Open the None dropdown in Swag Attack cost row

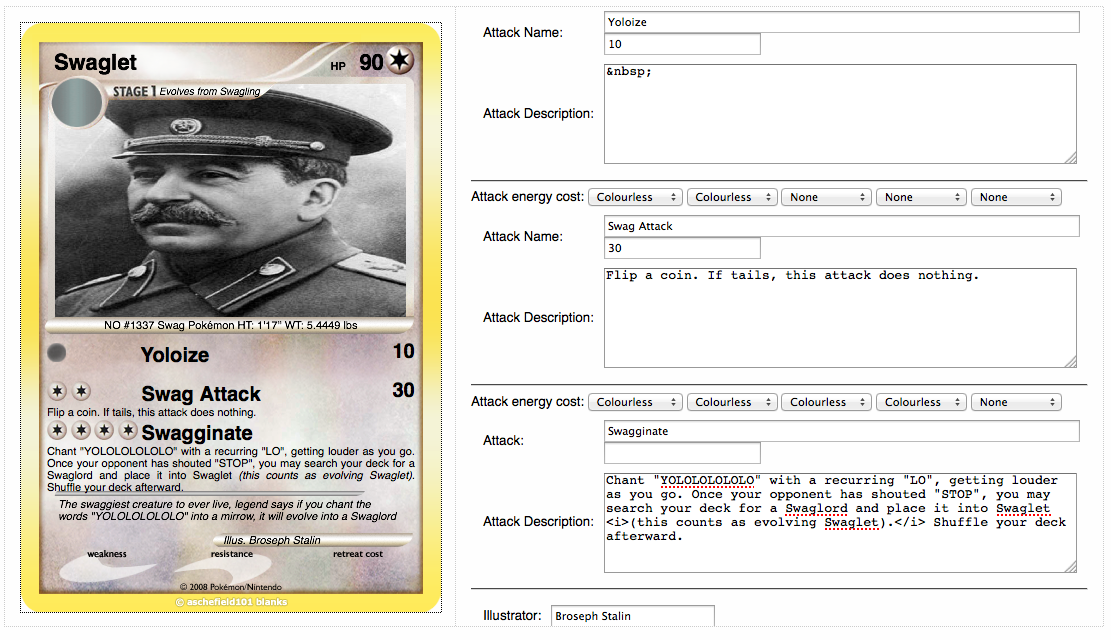point(1016,402)
